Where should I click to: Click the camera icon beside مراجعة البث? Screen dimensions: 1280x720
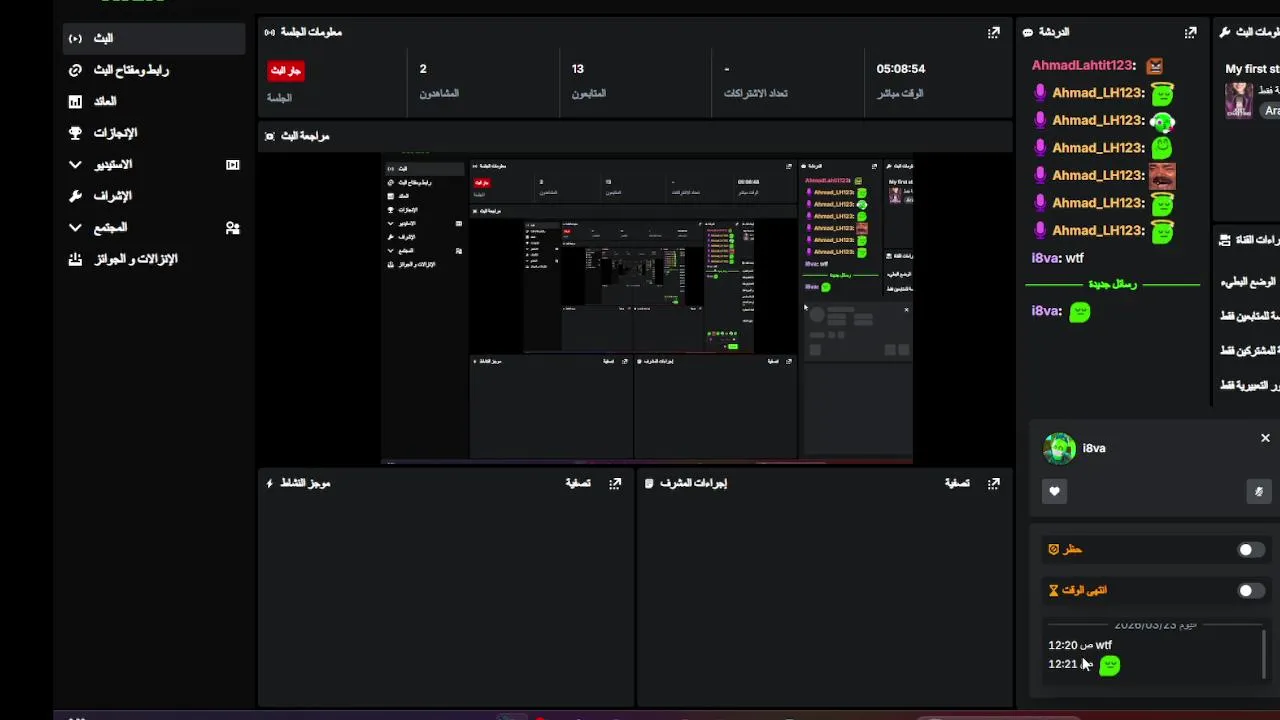(x=269, y=136)
